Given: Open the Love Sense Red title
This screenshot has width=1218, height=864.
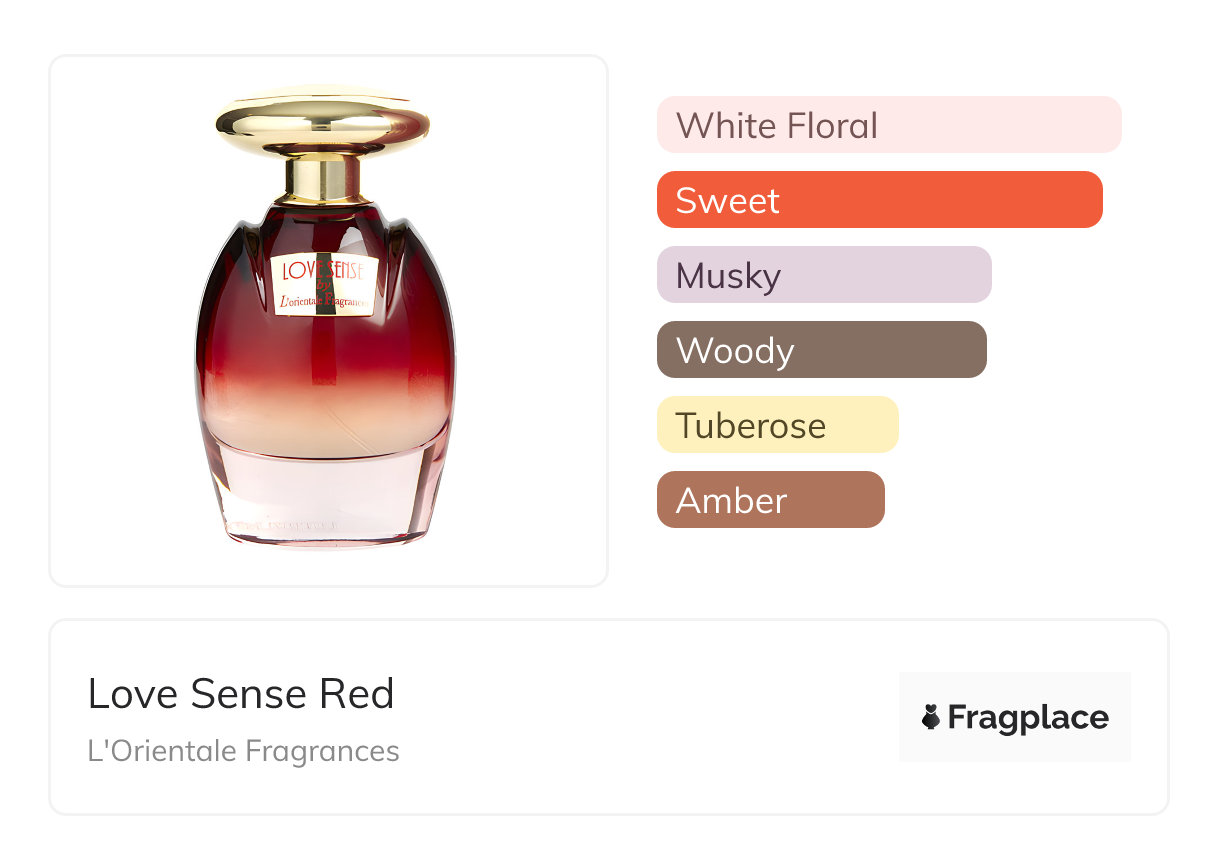Looking at the screenshot, I should [x=241, y=694].
